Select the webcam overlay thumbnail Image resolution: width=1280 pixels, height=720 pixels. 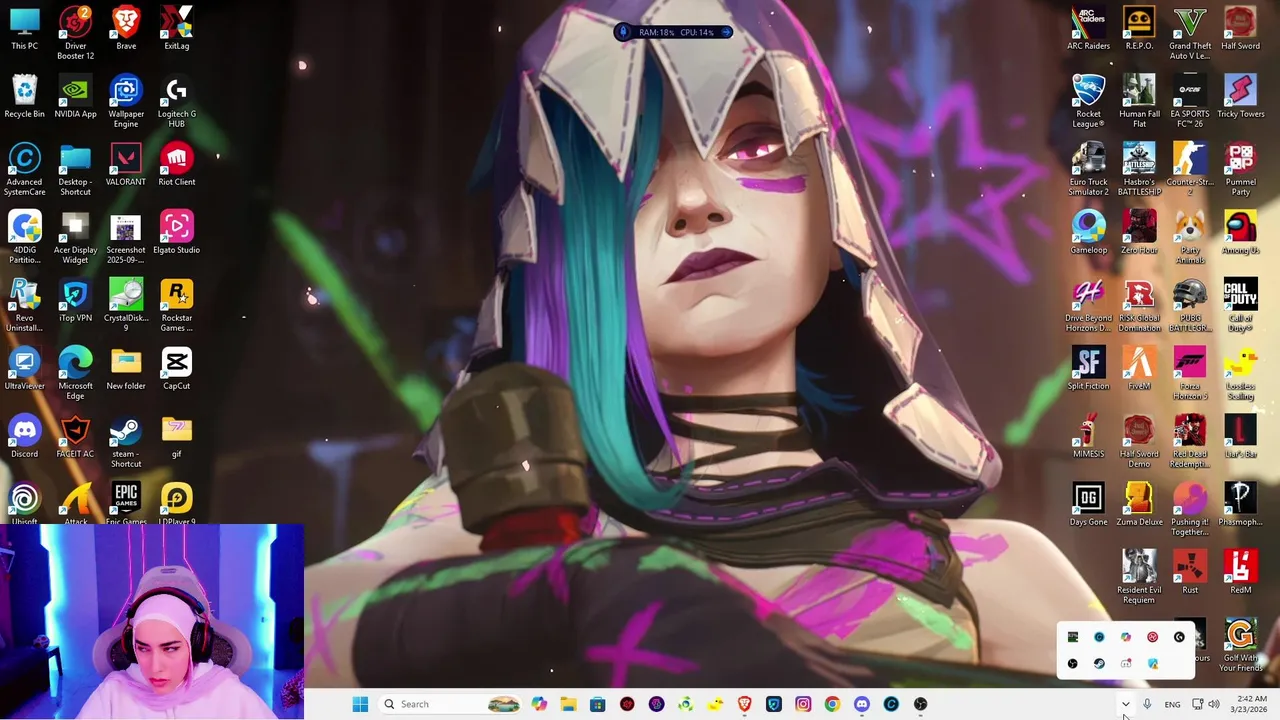152,622
